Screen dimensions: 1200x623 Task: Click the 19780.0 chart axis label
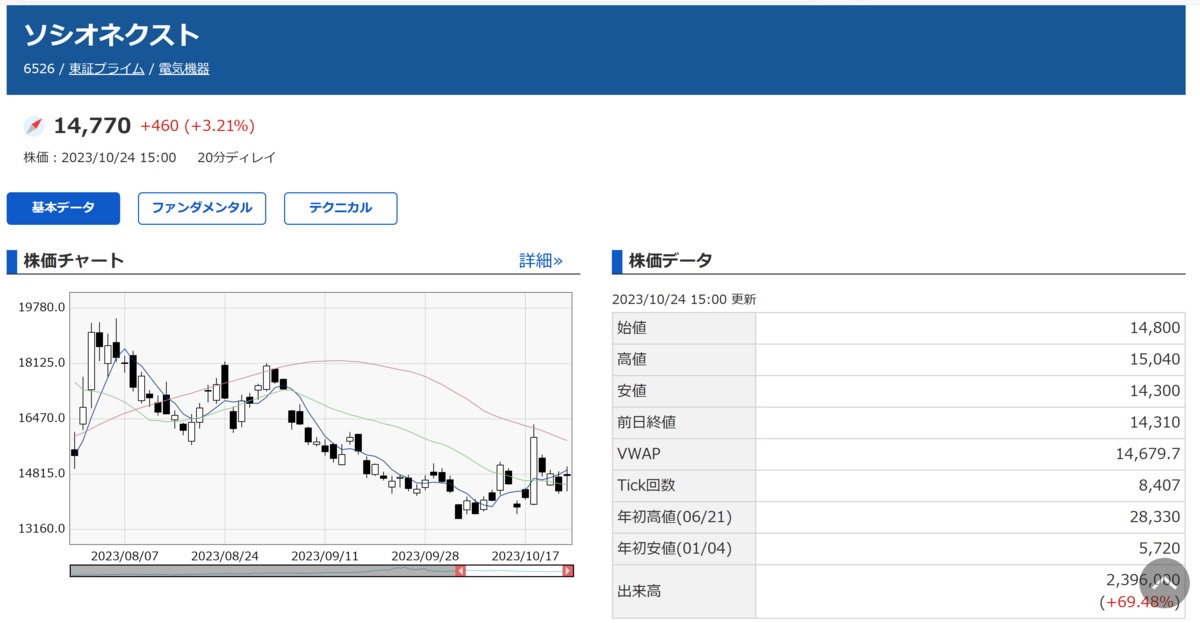(42, 307)
